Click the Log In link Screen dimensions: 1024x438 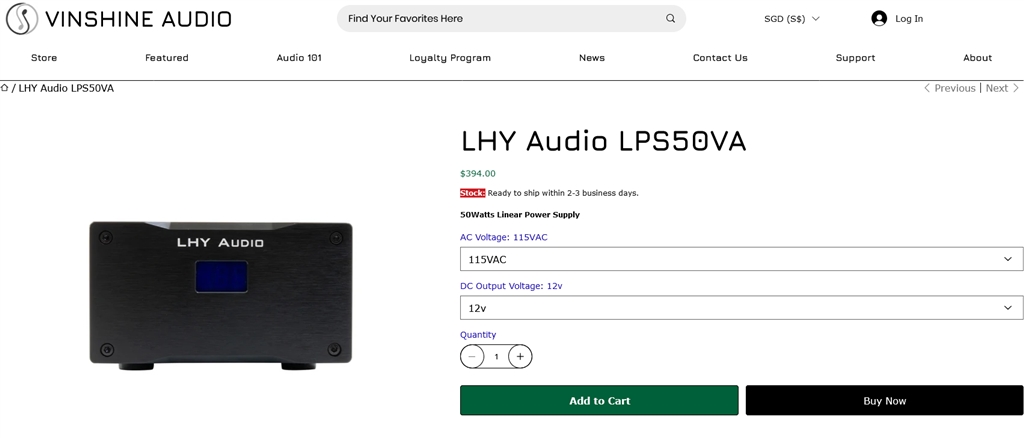click(909, 18)
